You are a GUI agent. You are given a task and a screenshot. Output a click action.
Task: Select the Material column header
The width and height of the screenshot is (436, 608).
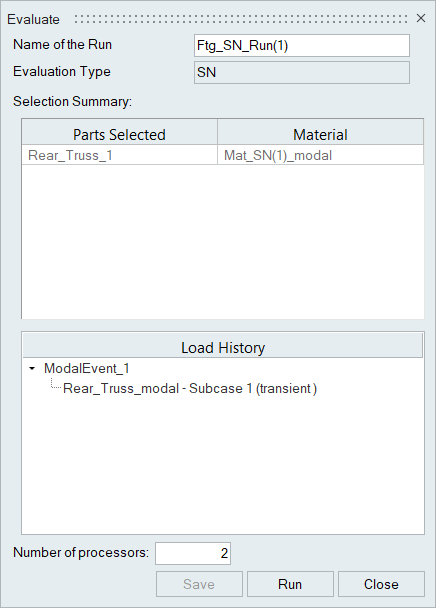[x=320, y=132]
